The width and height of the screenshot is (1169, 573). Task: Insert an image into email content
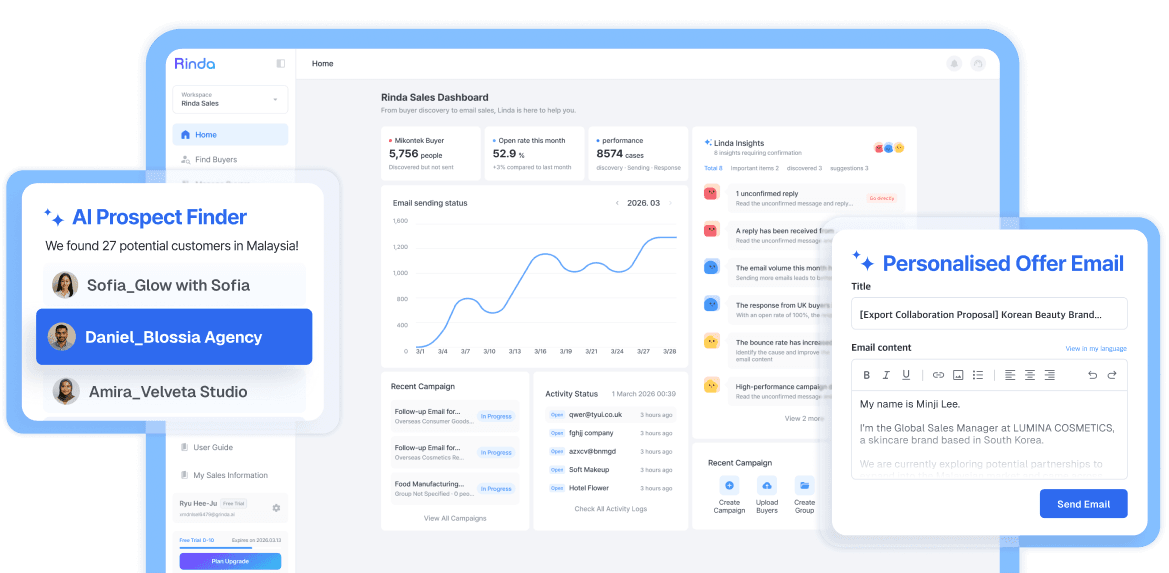click(x=958, y=375)
